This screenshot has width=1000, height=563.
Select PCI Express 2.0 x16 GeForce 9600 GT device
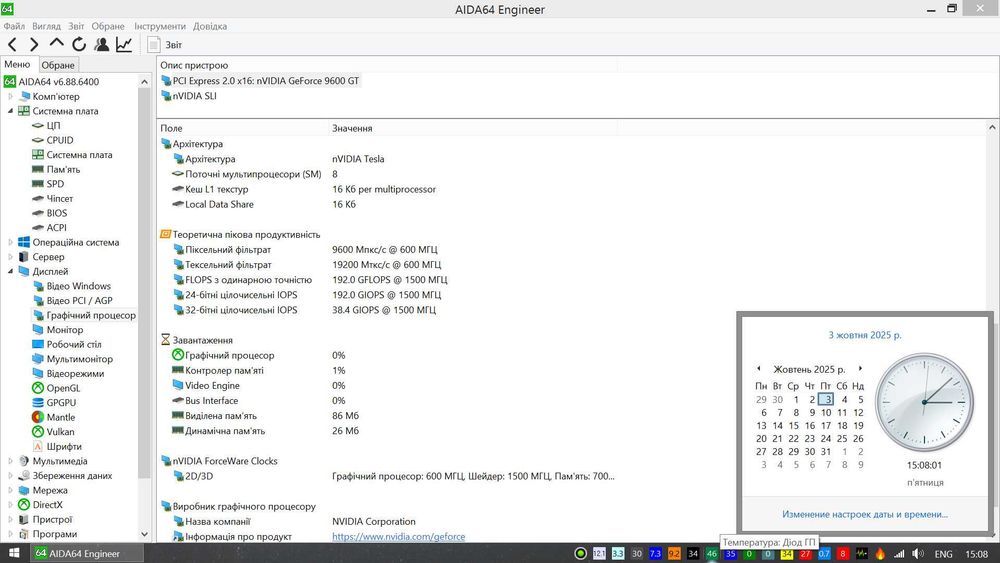[x=260, y=81]
